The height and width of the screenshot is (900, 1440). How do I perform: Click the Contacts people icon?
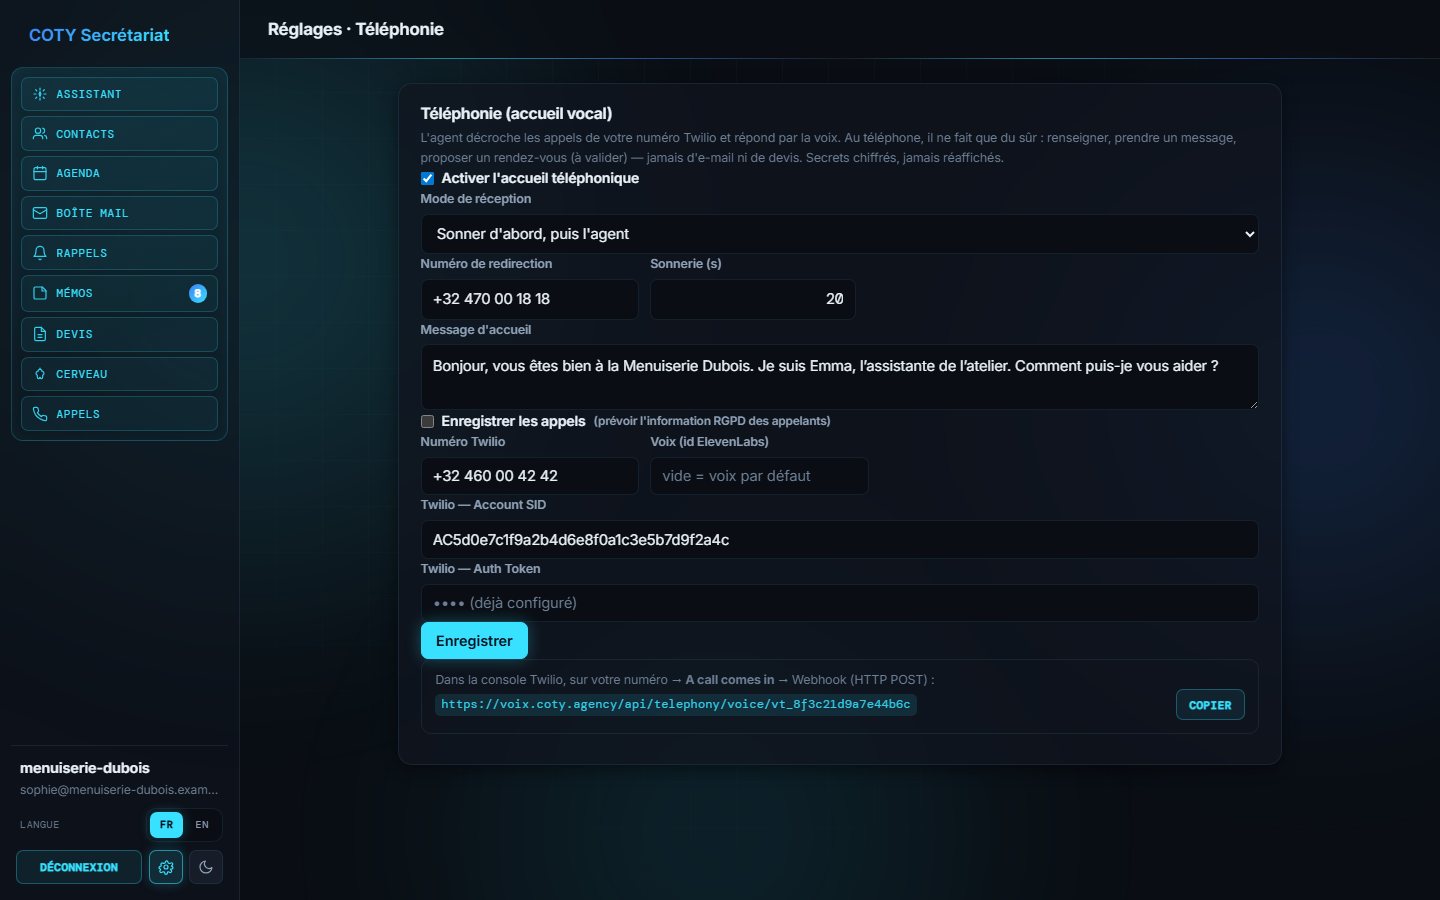(x=40, y=133)
